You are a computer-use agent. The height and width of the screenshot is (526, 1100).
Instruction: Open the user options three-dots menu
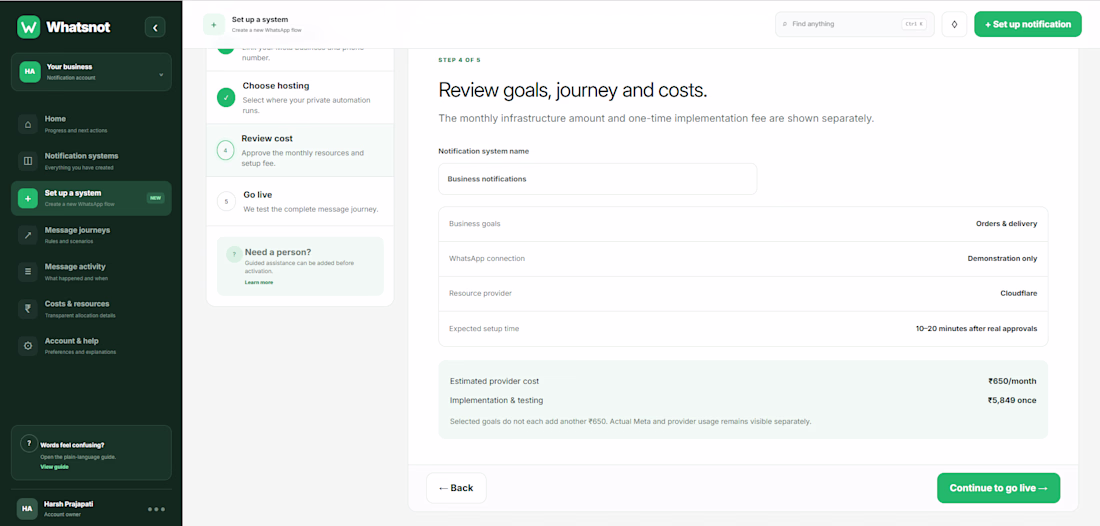click(x=156, y=509)
